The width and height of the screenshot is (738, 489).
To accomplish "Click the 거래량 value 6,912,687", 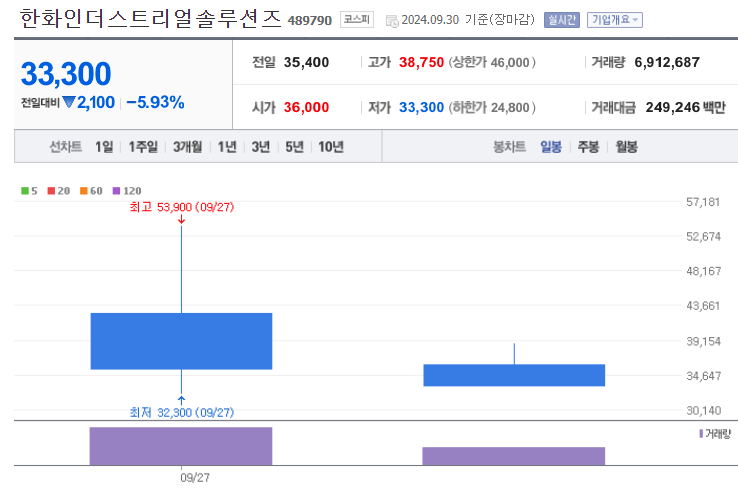I will pos(667,62).
